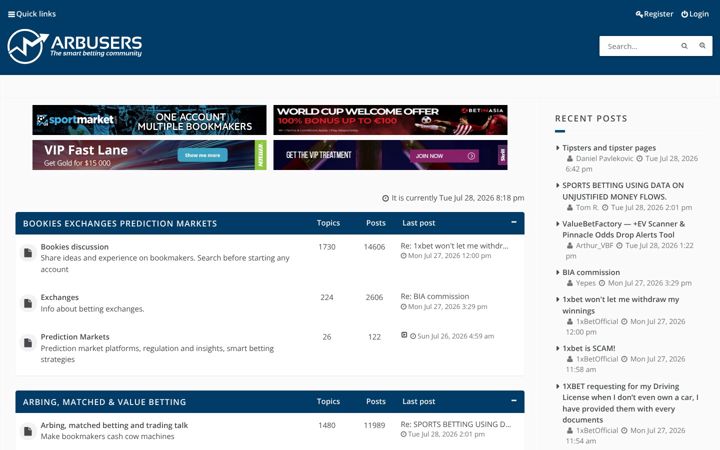Open the Sportmarket banner ad

149,120
